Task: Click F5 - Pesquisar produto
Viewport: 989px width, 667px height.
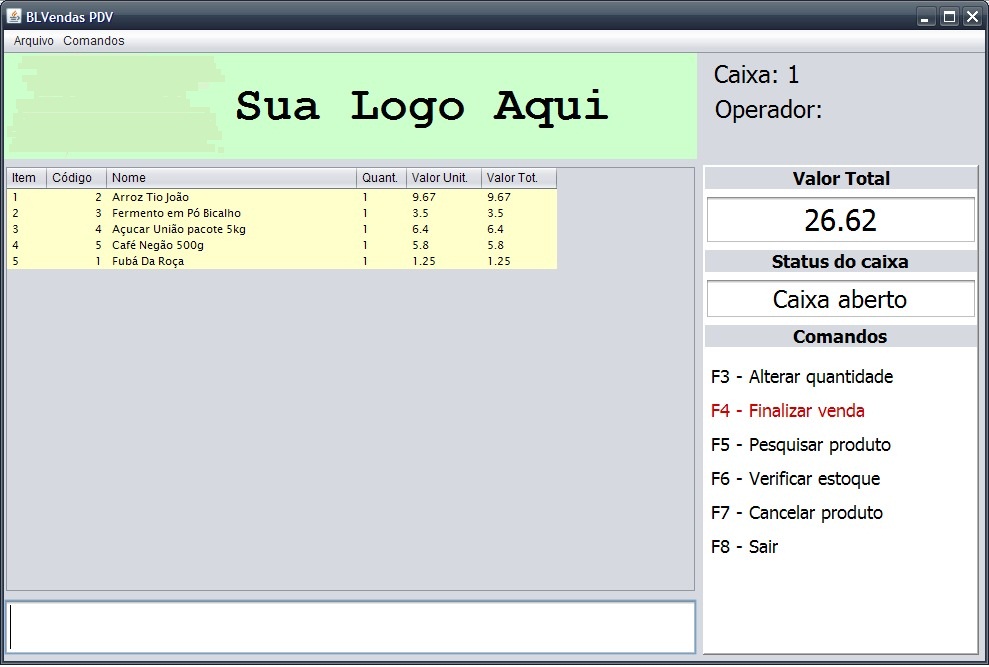Action: coord(799,445)
